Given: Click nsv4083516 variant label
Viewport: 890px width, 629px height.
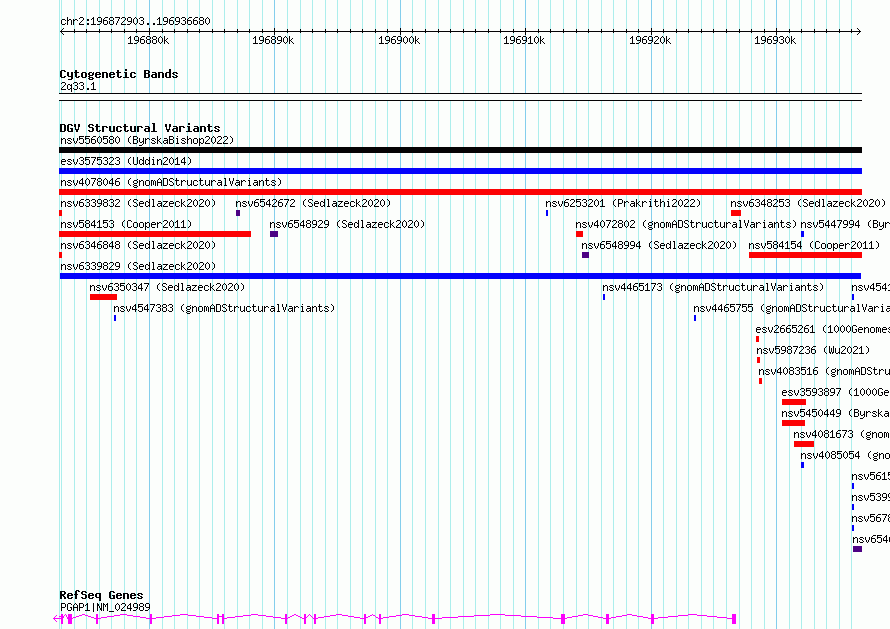Looking at the screenshot, I should [824, 371].
